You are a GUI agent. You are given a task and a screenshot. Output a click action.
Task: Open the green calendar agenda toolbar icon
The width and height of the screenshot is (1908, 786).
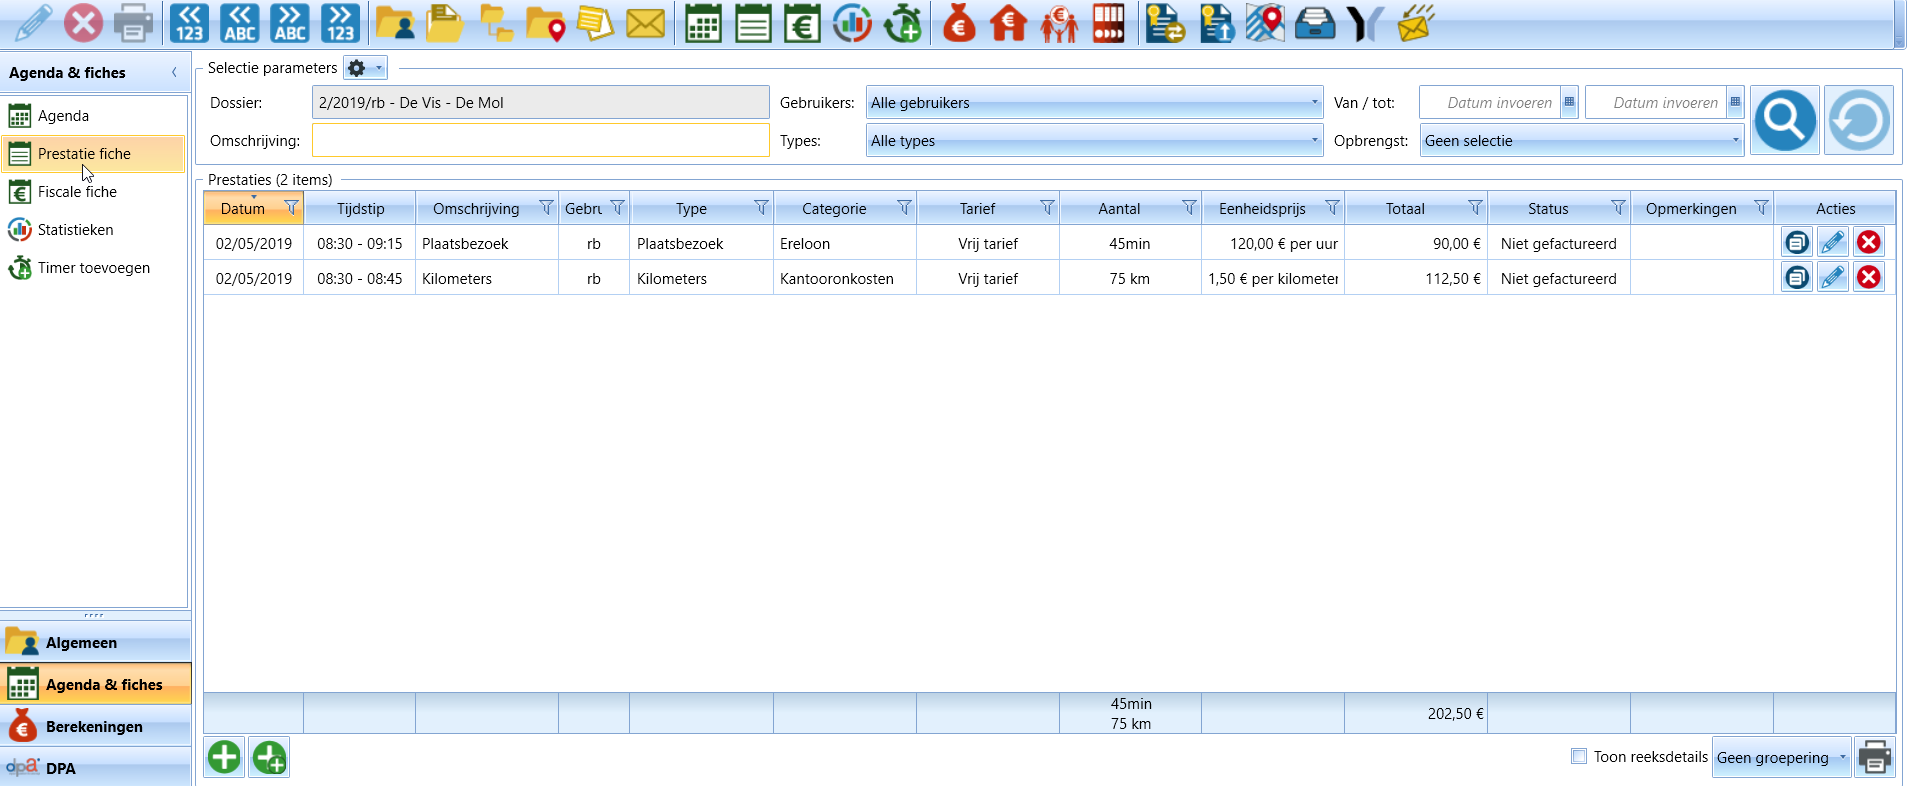[x=703, y=23]
